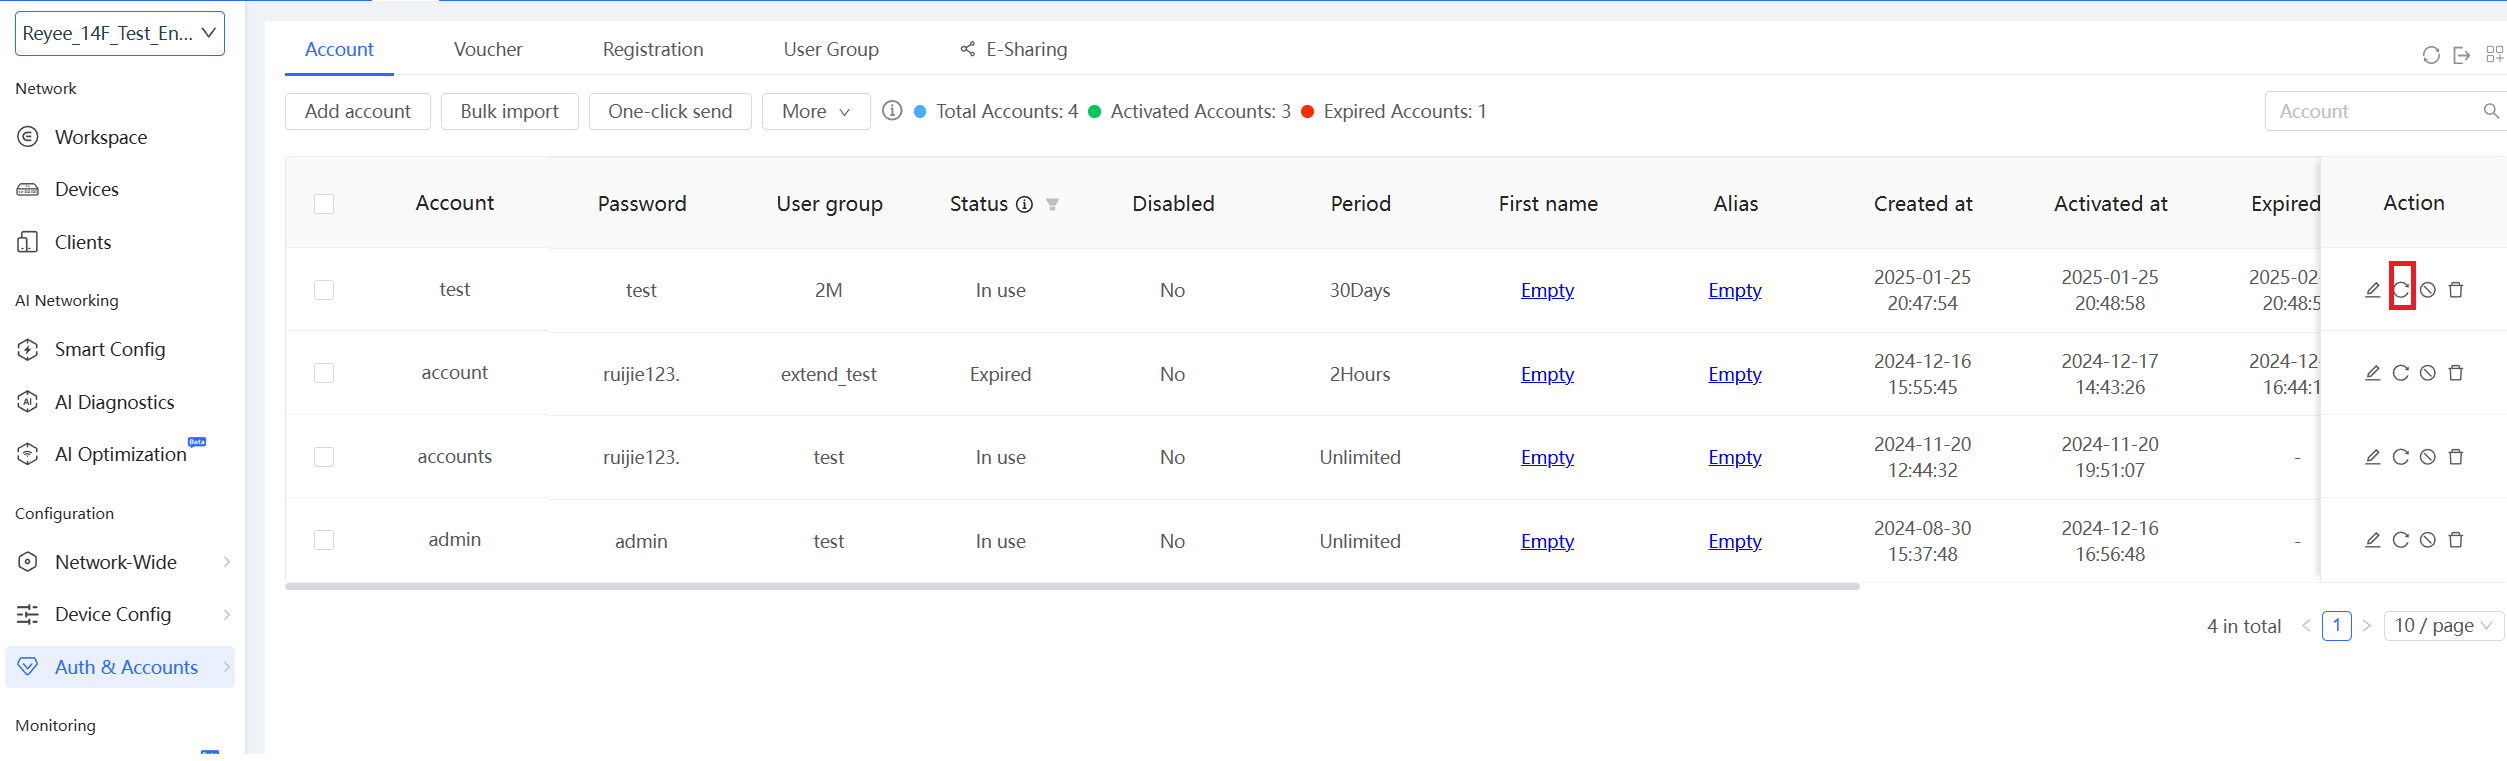Click the reset icon for admin account row
This screenshot has width=2507, height=761.
2400,540
